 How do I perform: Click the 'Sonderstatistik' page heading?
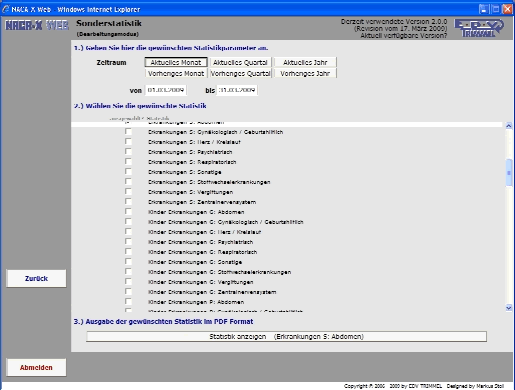109,23
